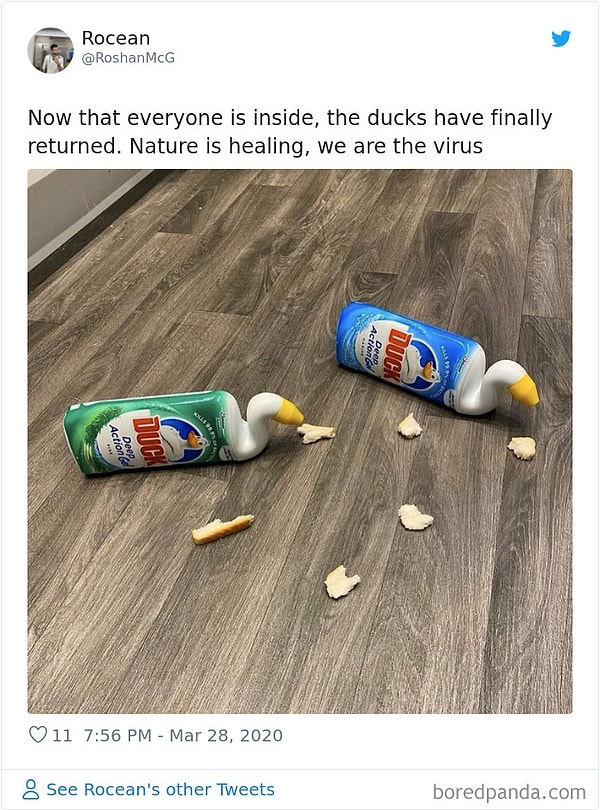Visit the @RoshanMcG handle link
This screenshot has width=600, height=810.
coord(128,58)
